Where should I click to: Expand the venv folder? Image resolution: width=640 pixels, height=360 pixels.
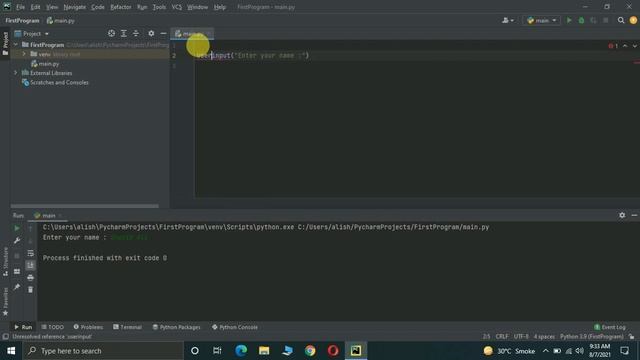coord(24,54)
